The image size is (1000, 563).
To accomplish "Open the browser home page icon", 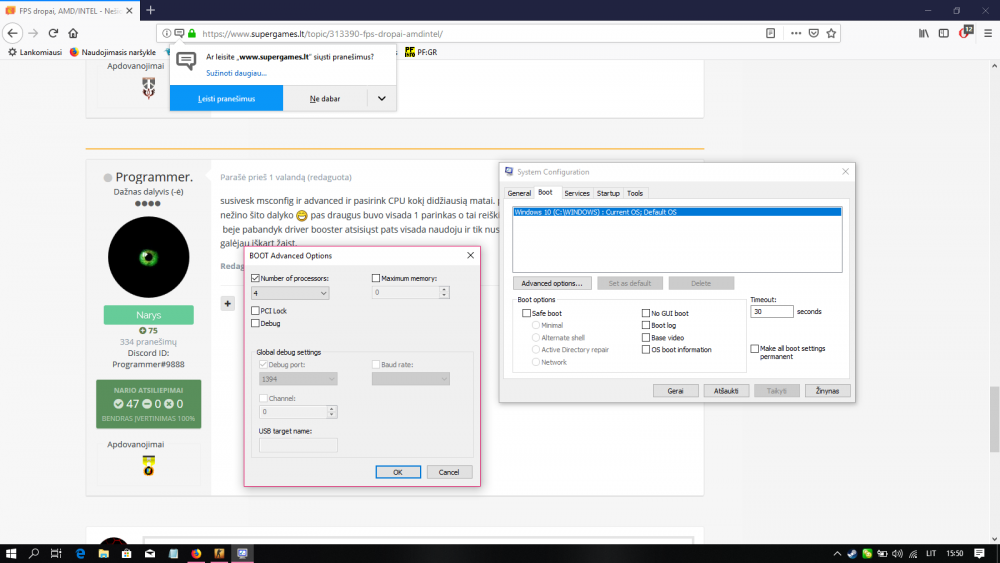I will coord(73,33).
